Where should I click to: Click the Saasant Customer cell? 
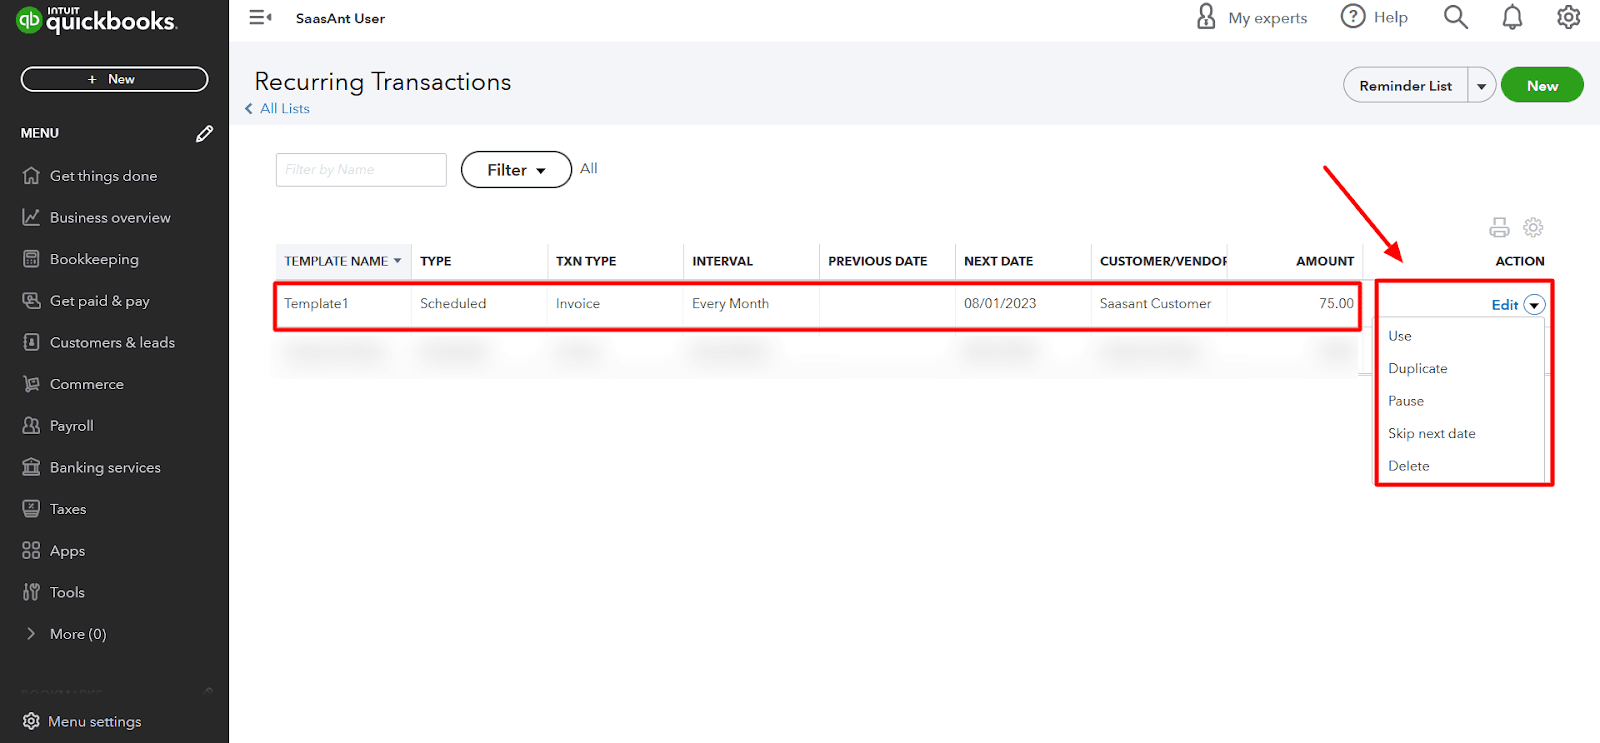coord(1155,303)
